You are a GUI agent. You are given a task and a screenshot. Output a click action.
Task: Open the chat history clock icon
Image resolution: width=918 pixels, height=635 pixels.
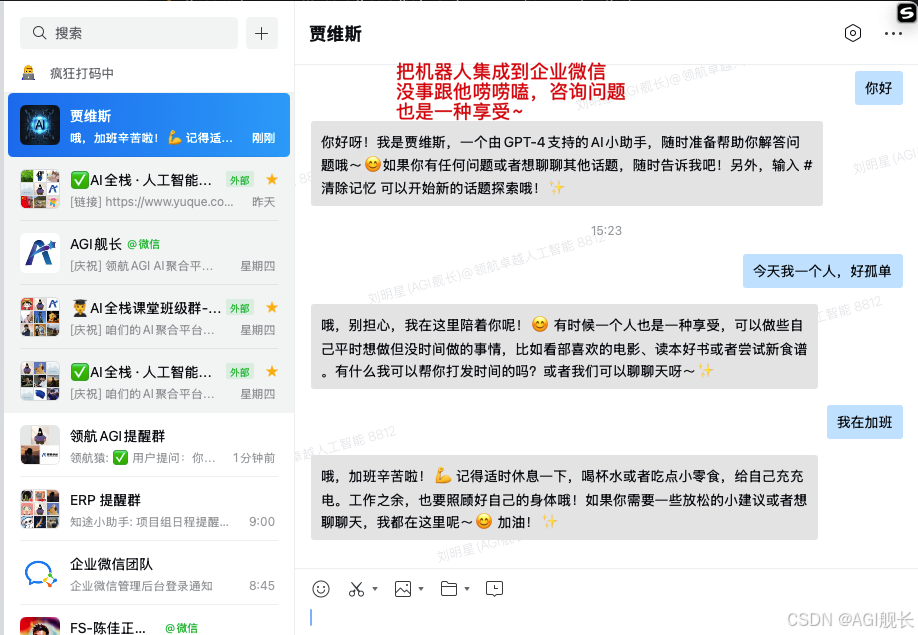pos(494,589)
